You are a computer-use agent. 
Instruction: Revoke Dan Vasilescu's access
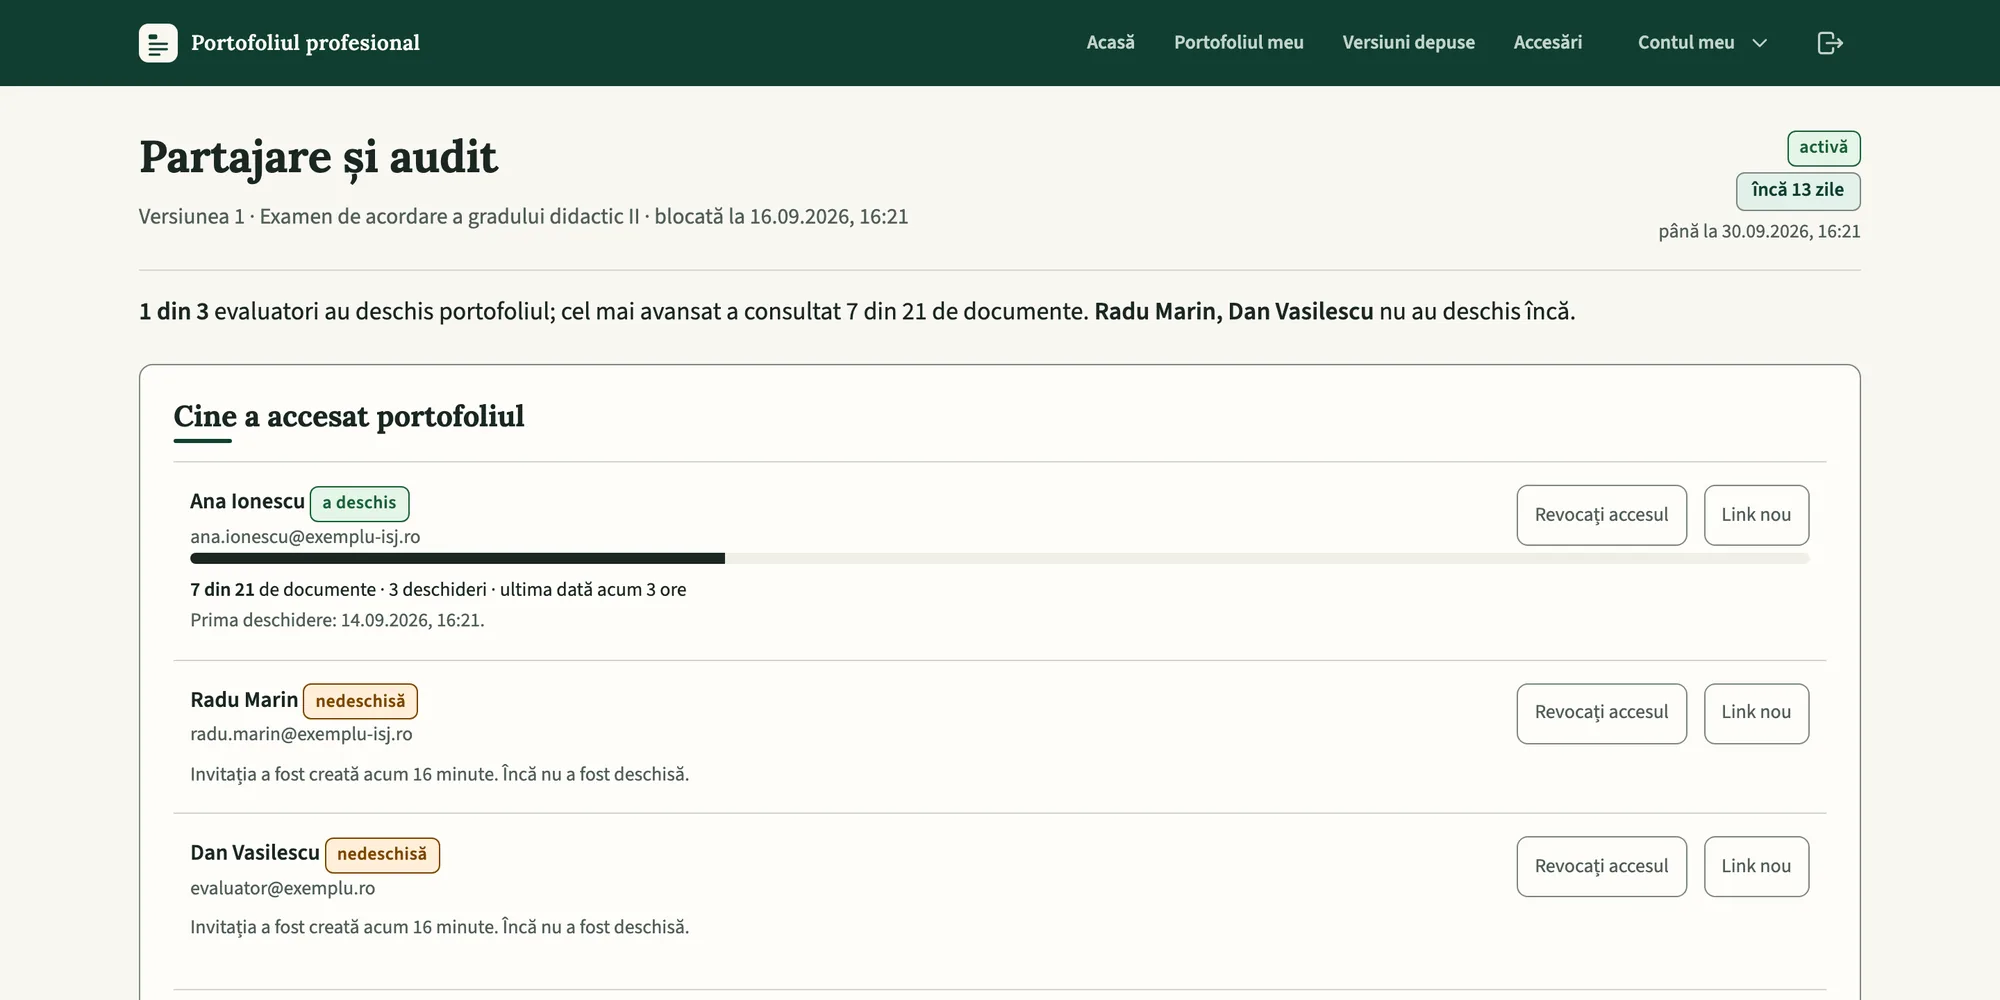click(x=1601, y=866)
